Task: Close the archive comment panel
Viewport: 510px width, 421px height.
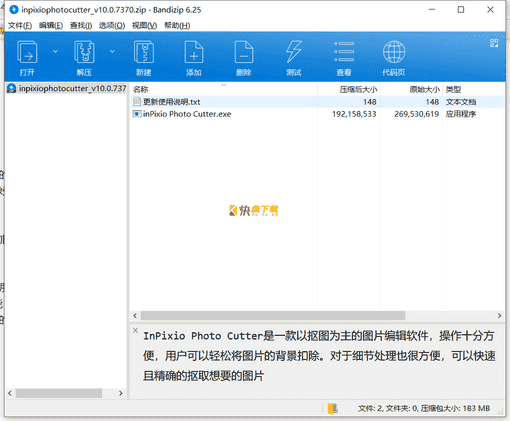Action: point(135,330)
